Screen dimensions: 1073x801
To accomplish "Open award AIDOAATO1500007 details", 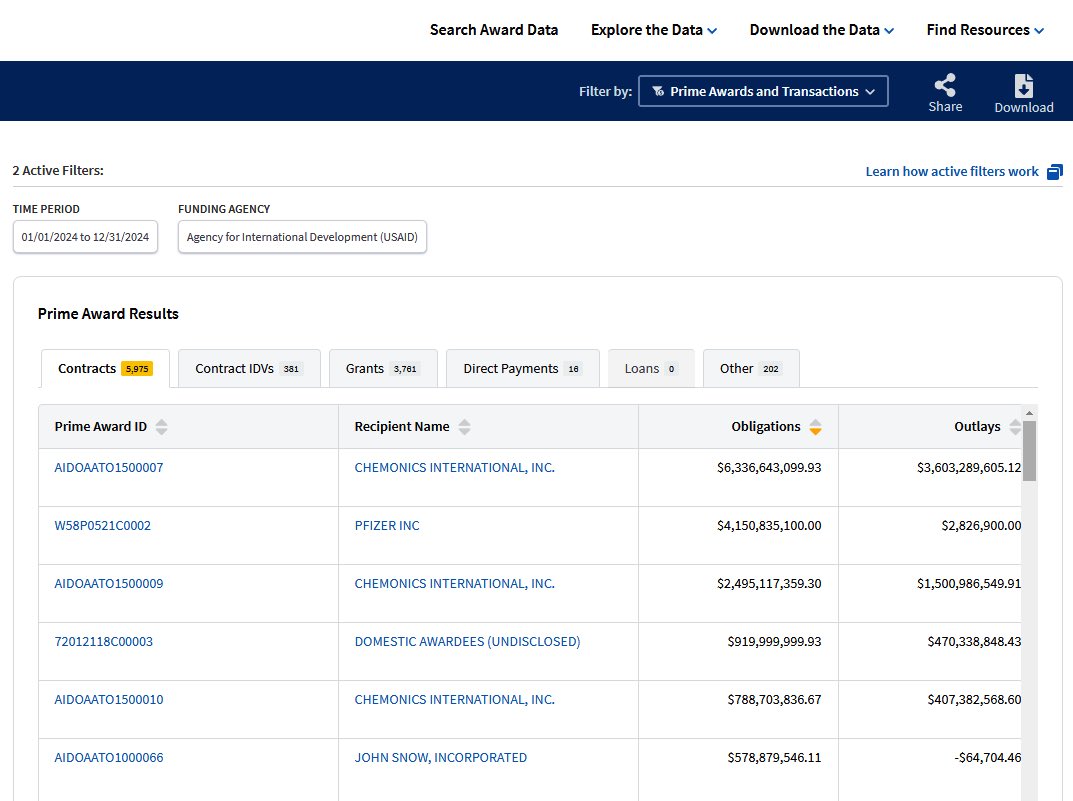I will coord(108,467).
